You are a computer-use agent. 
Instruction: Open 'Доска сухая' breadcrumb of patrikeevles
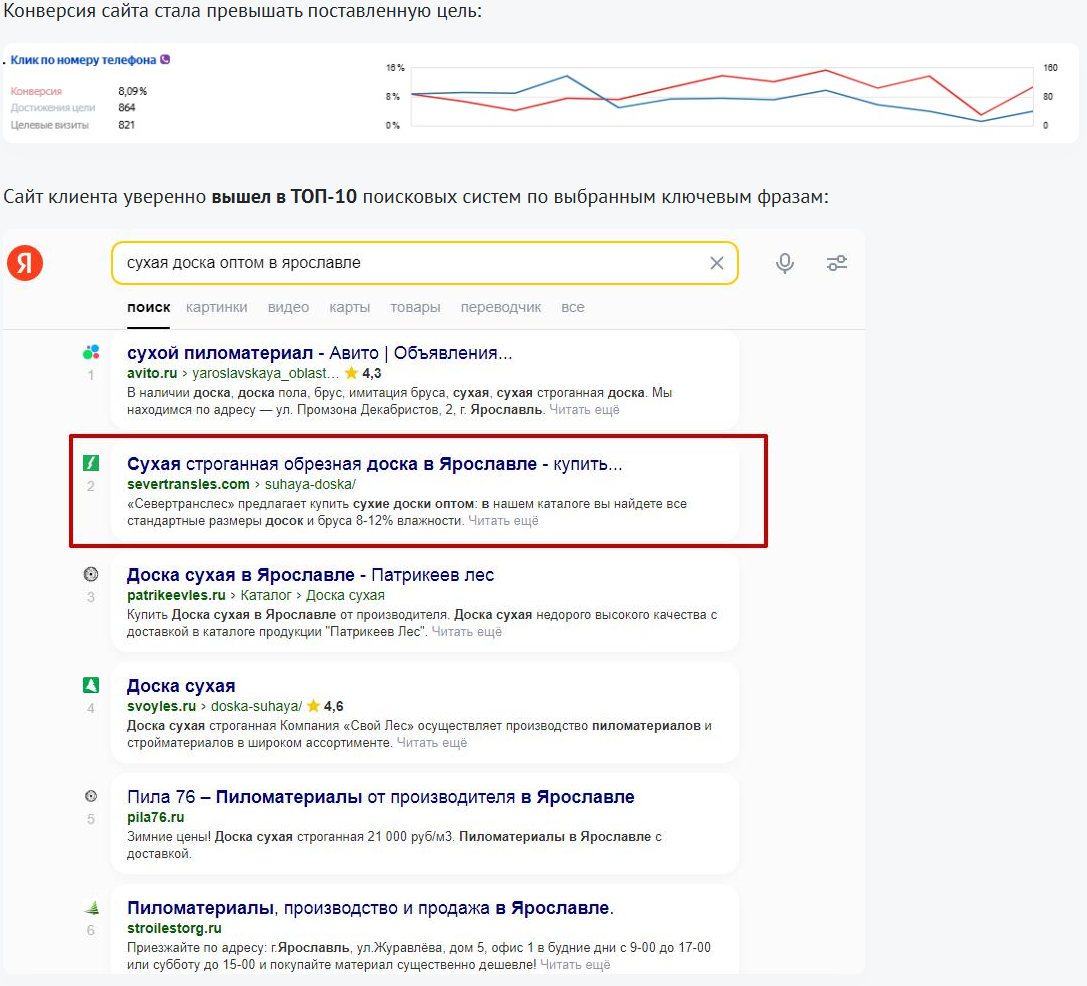(x=345, y=595)
